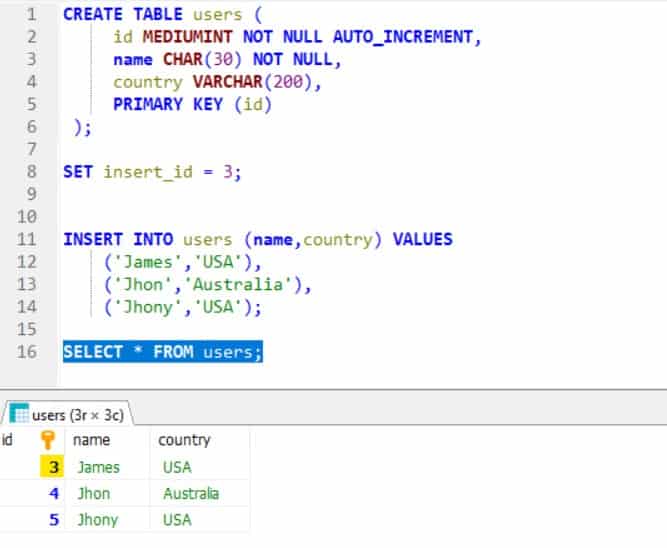Select the id cell with value 4

click(x=32, y=493)
